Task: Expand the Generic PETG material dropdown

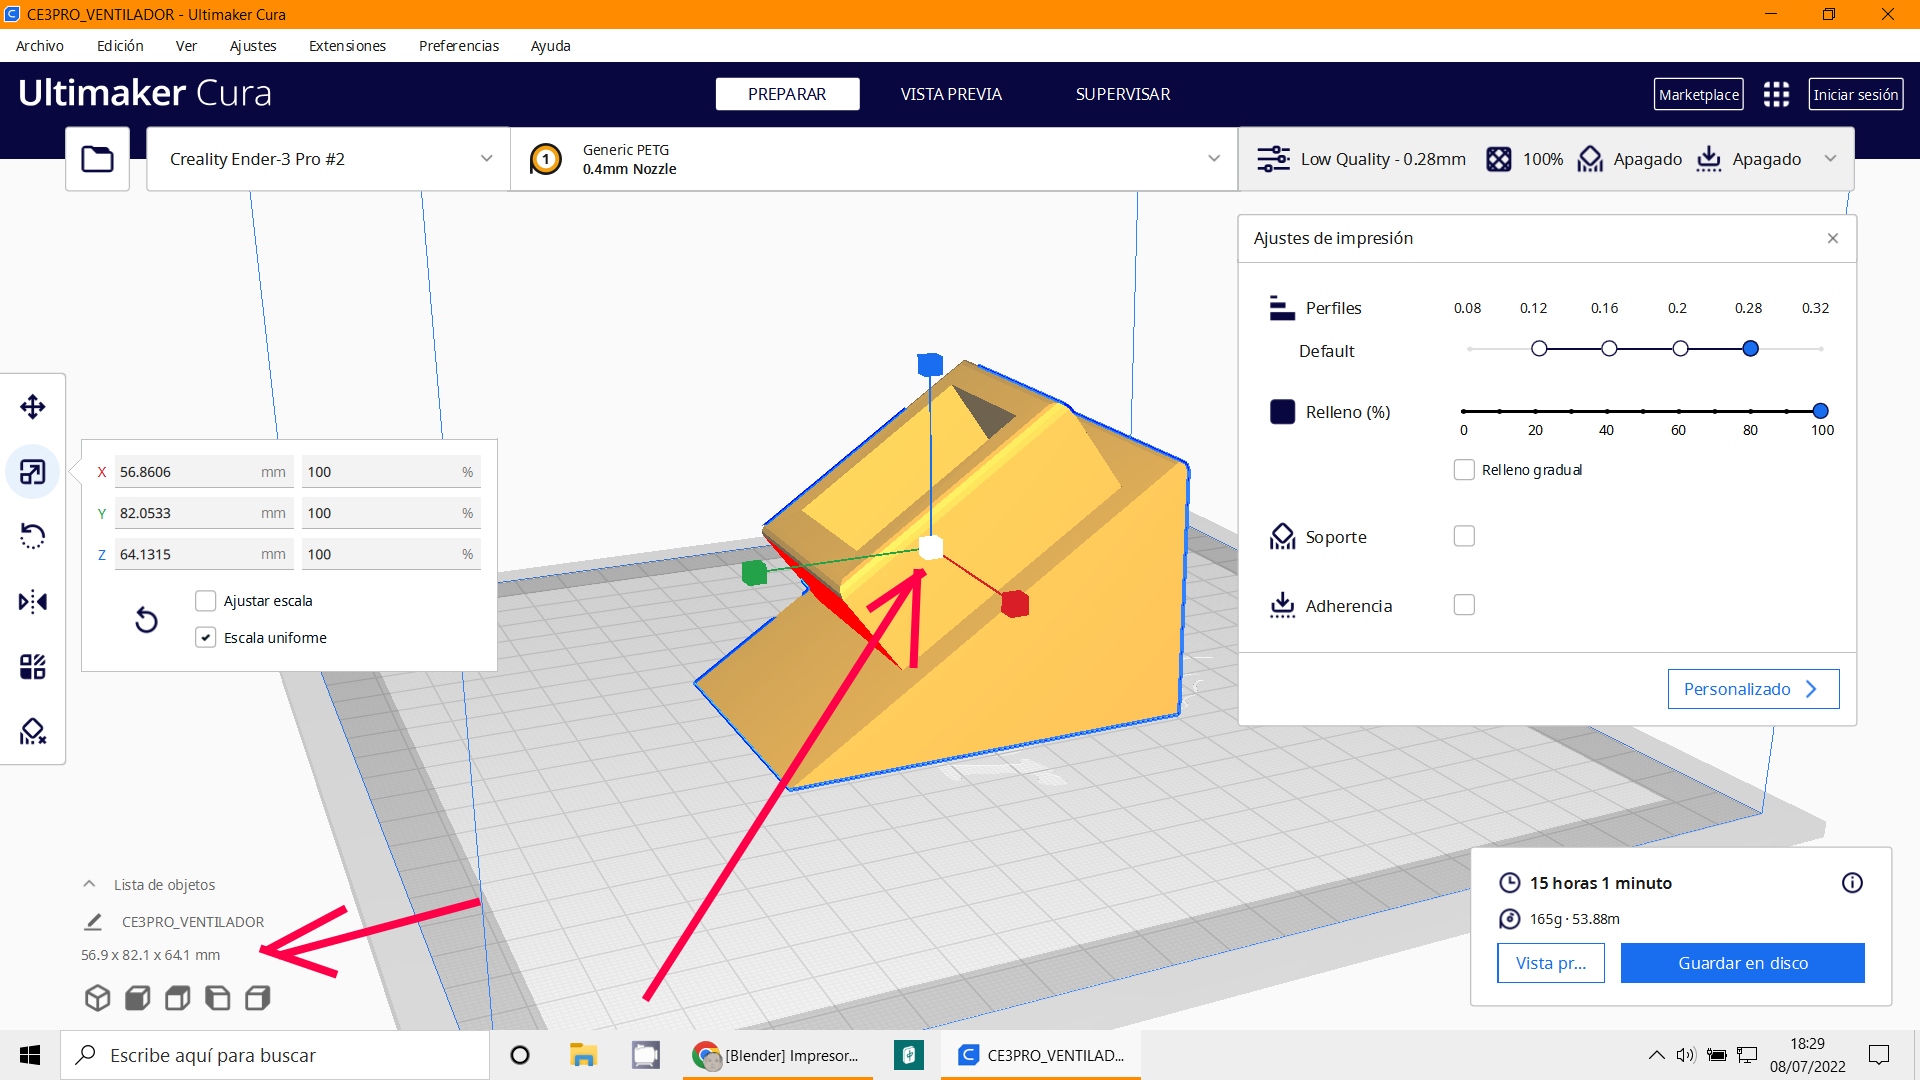Action: click(x=873, y=159)
